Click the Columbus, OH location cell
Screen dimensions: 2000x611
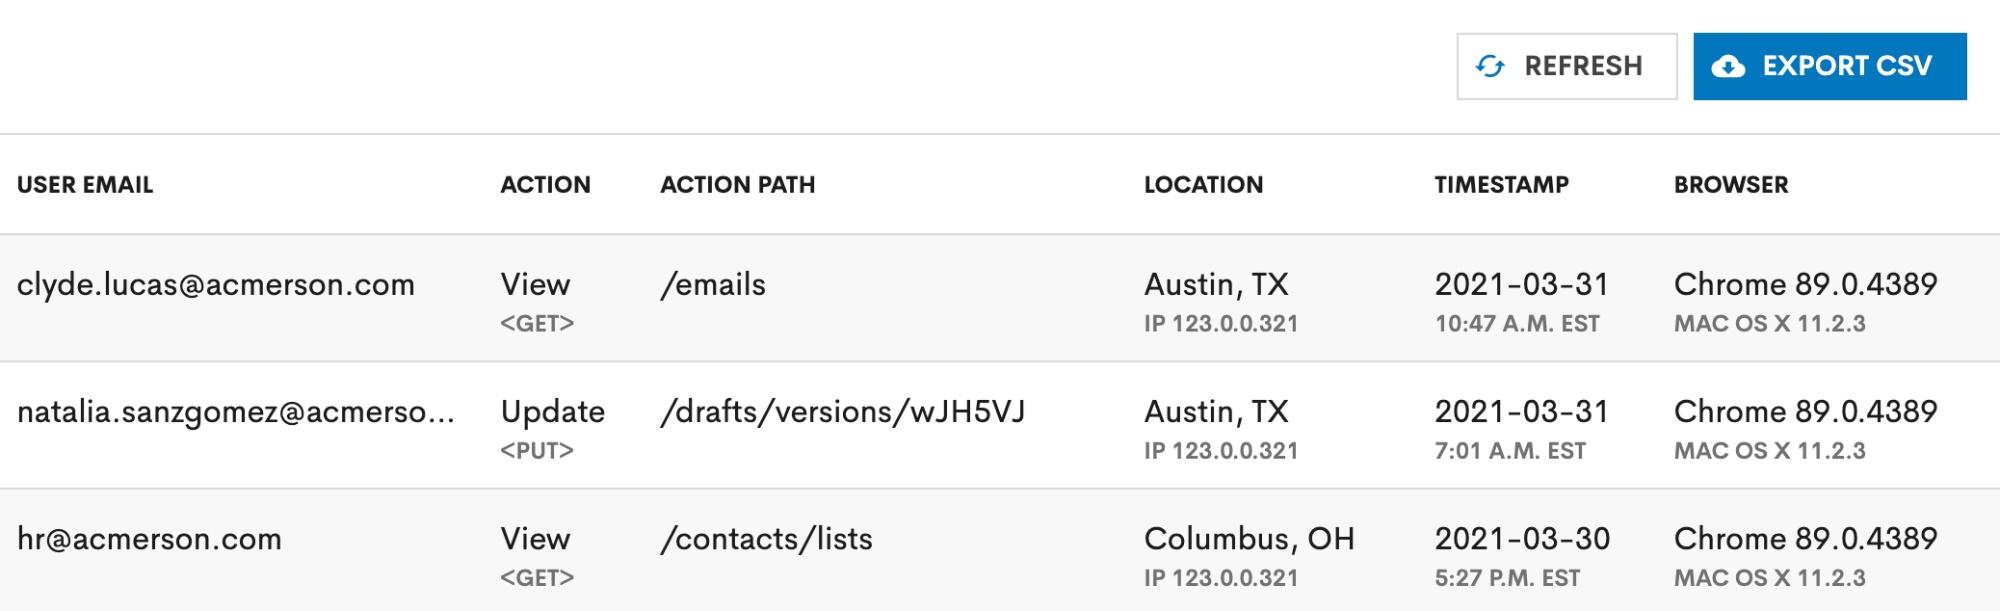1249,555
